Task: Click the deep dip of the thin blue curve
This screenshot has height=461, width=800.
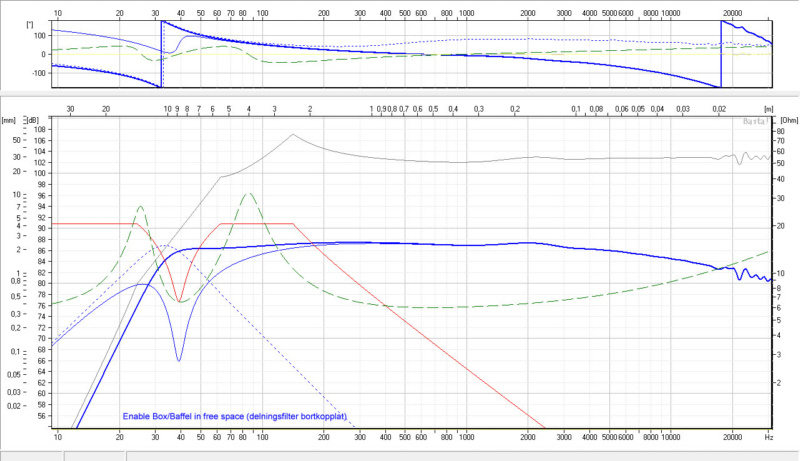Action: [x=179, y=360]
